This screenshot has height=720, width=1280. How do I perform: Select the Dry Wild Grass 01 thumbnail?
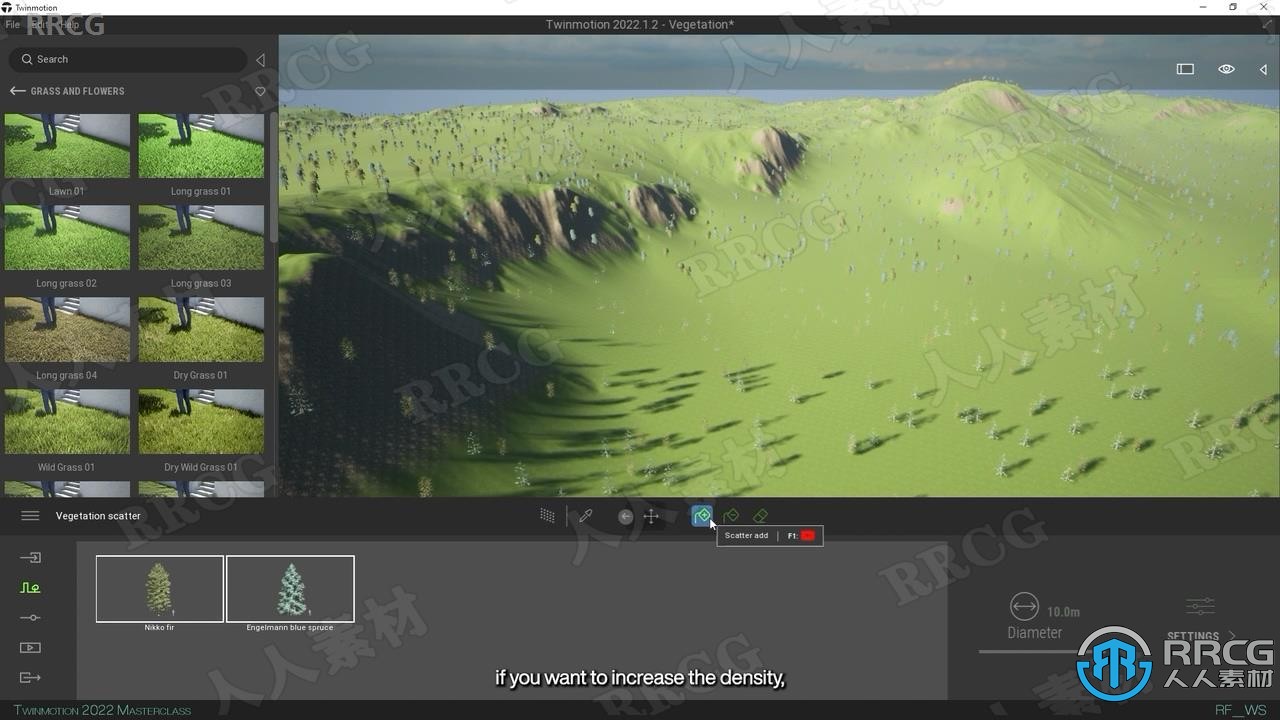coord(201,422)
